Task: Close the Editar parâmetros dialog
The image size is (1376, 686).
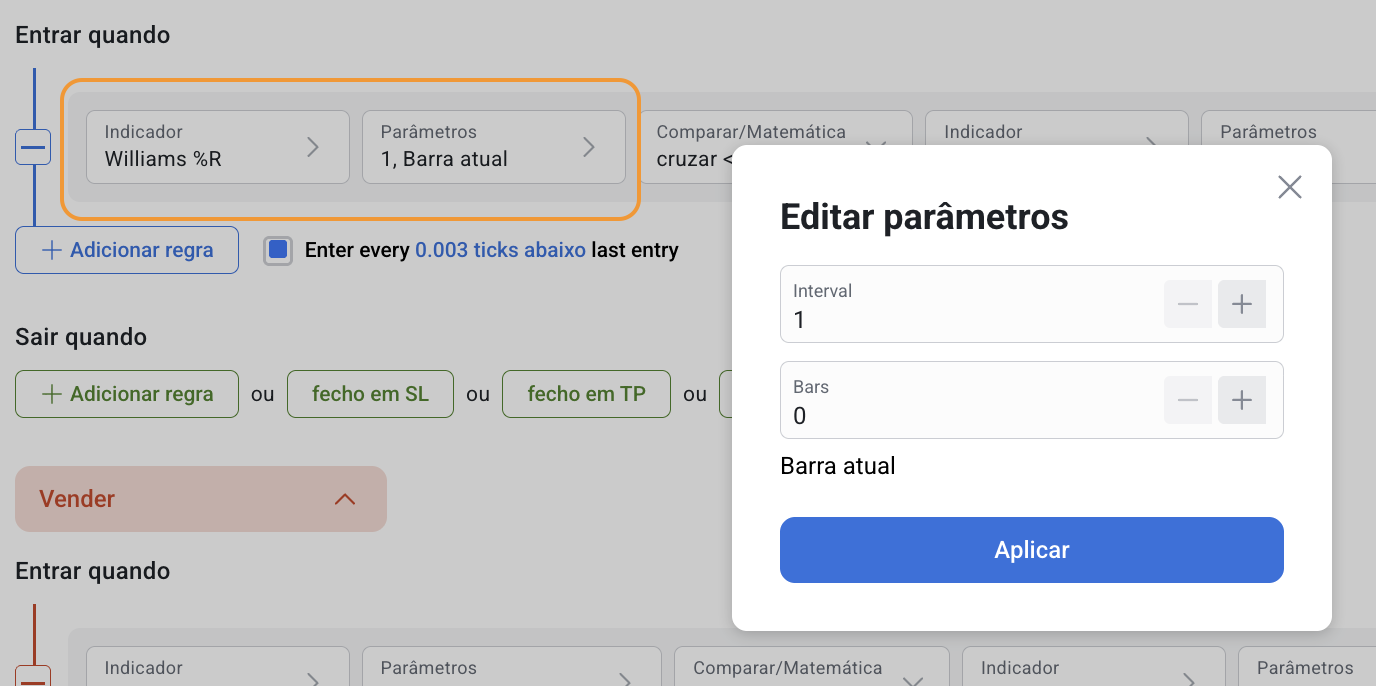Action: click(1290, 187)
